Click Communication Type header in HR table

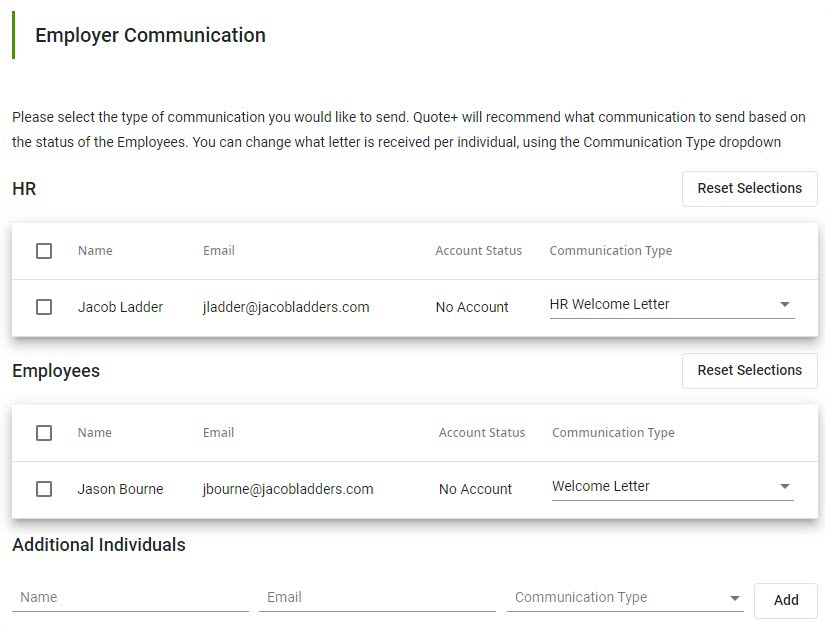pyautogui.click(x=611, y=251)
